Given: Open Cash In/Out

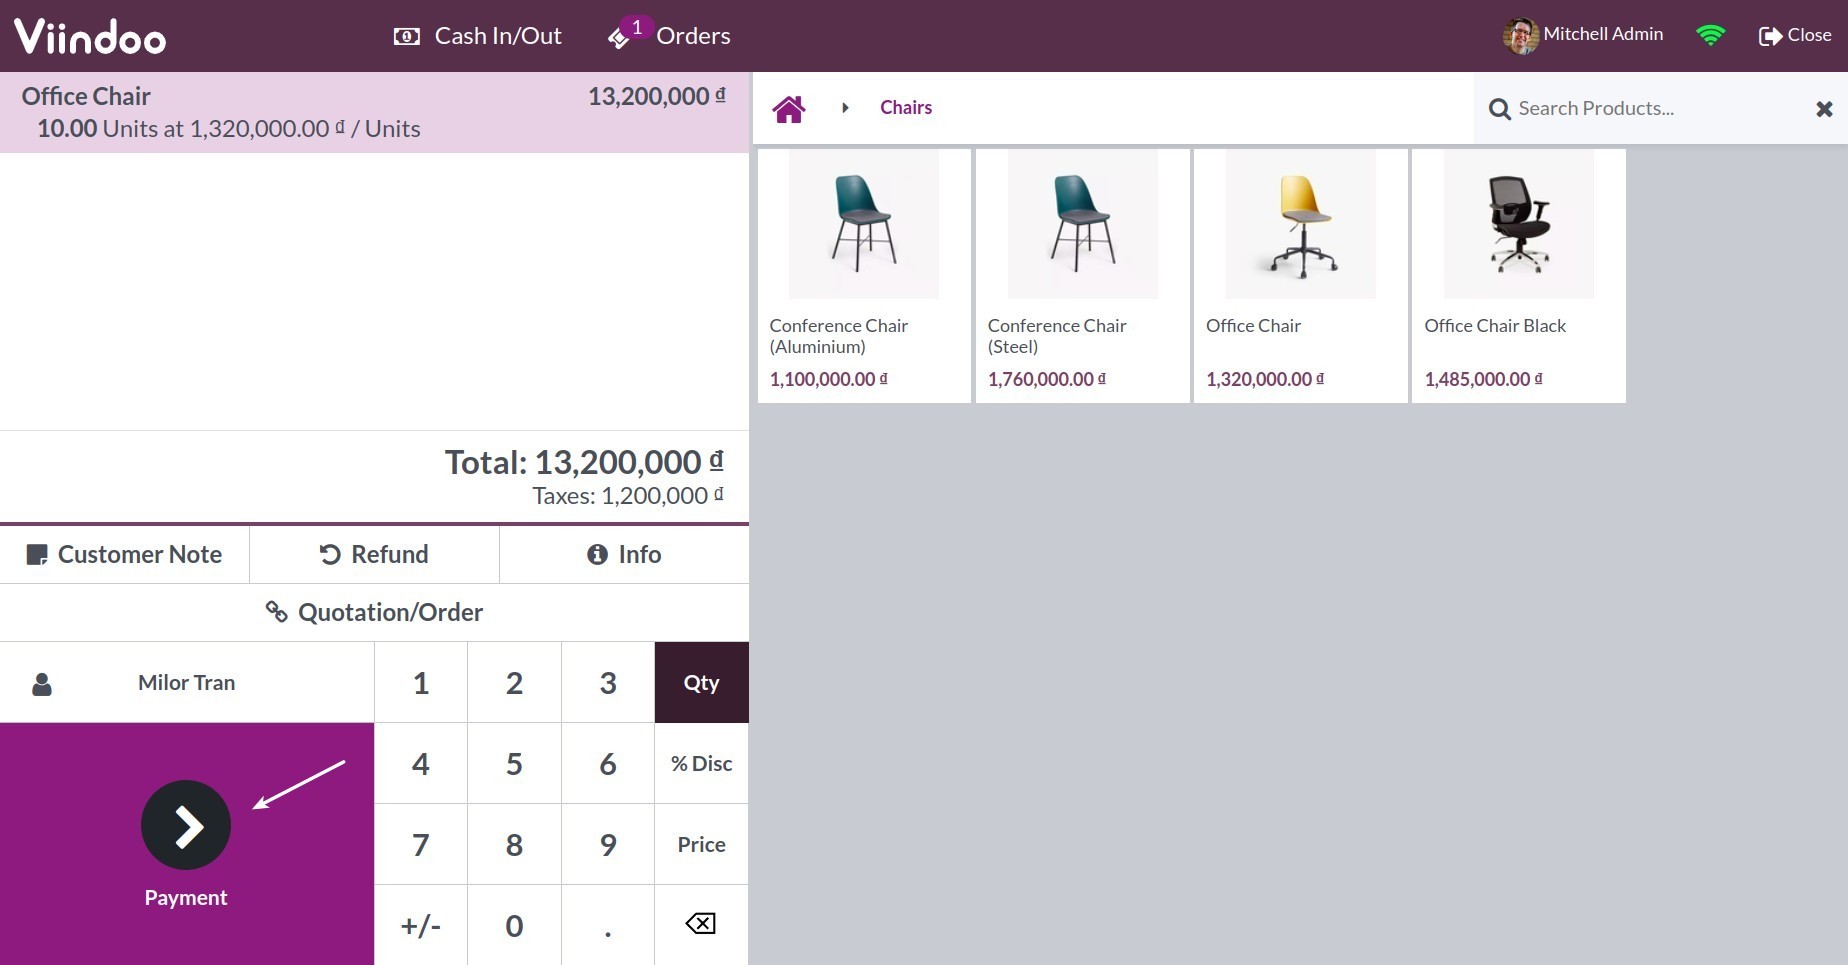Looking at the screenshot, I should [477, 36].
